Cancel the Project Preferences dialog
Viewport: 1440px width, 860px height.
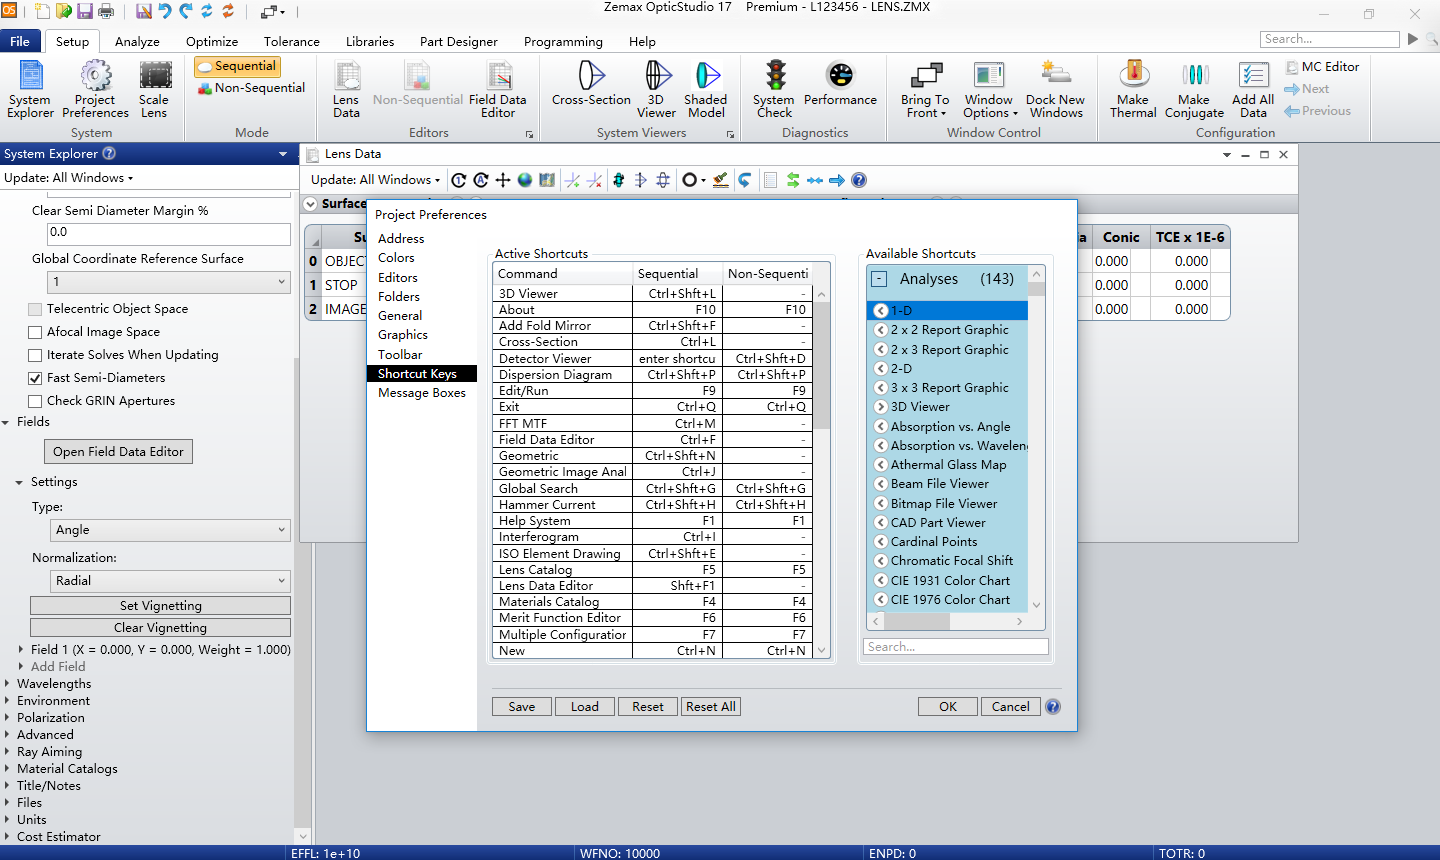click(1011, 706)
